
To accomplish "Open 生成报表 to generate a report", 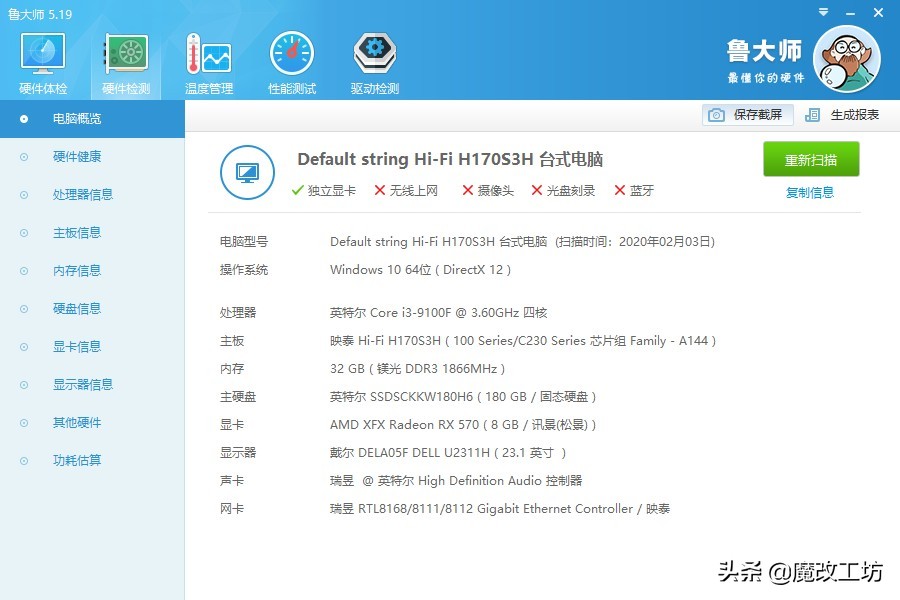I will tap(855, 114).
